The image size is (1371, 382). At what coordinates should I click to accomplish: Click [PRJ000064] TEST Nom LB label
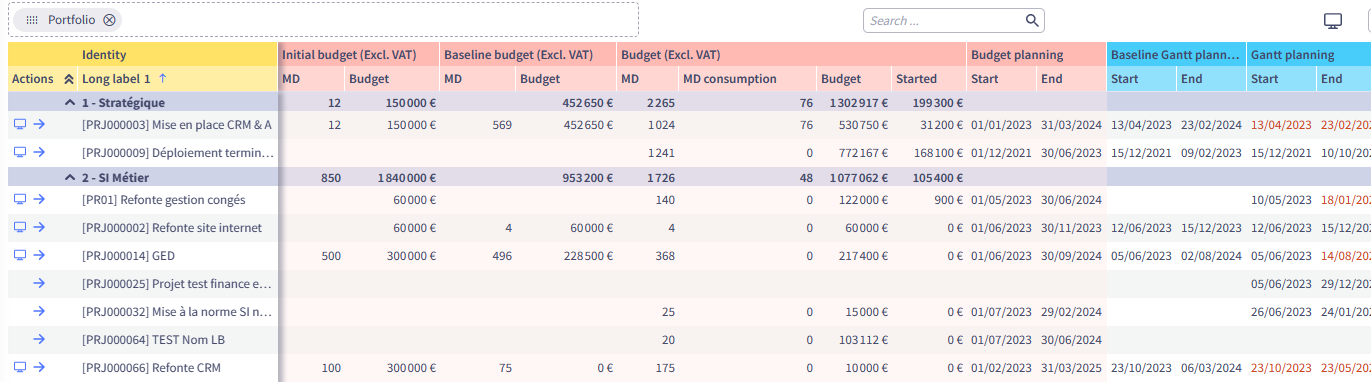click(x=153, y=339)
